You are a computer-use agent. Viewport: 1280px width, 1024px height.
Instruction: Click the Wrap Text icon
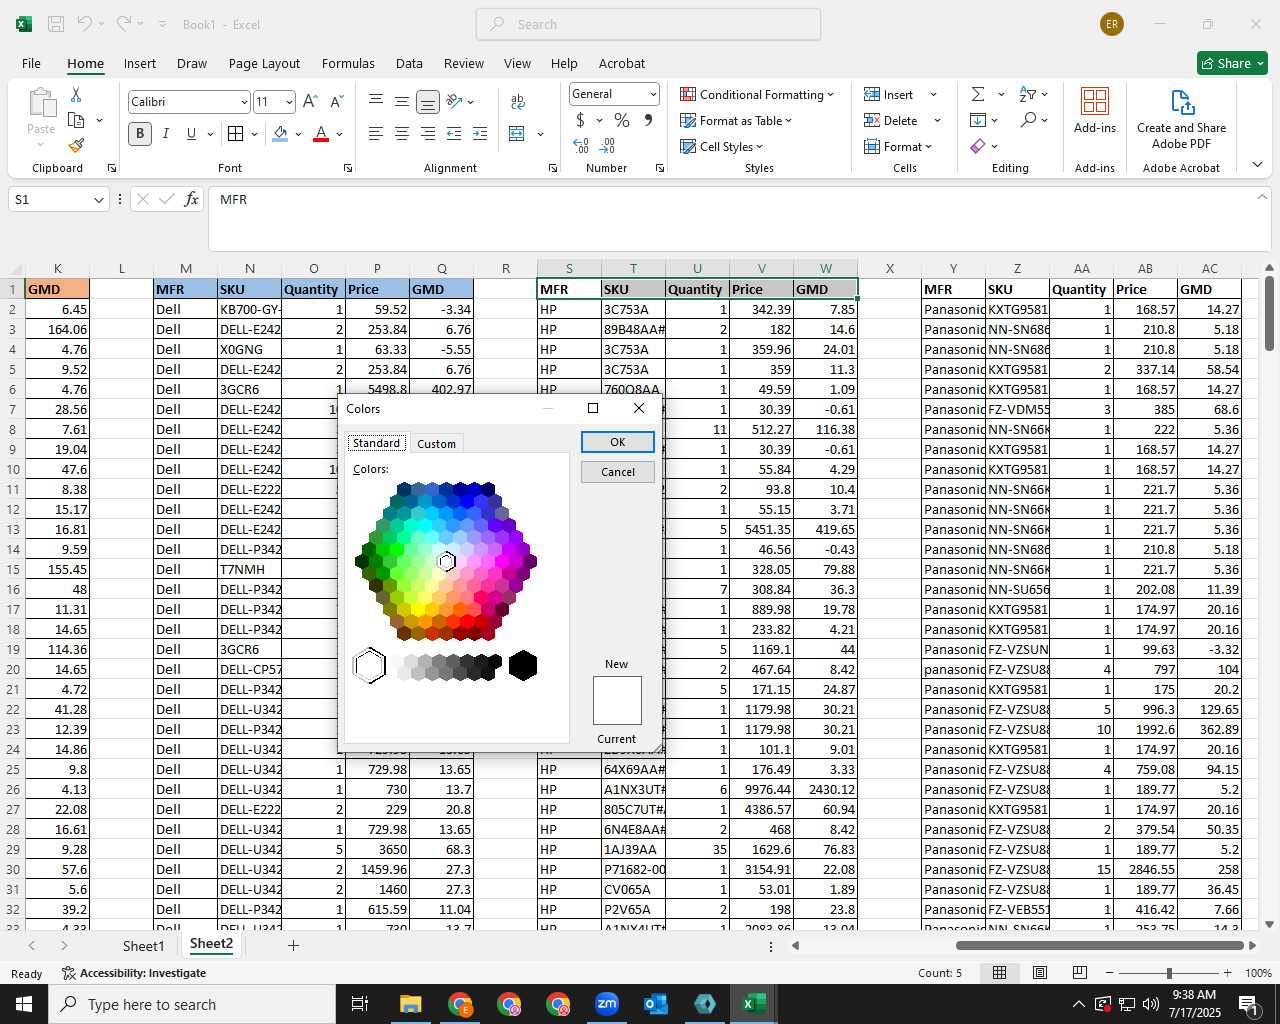(x=518, y=102)
